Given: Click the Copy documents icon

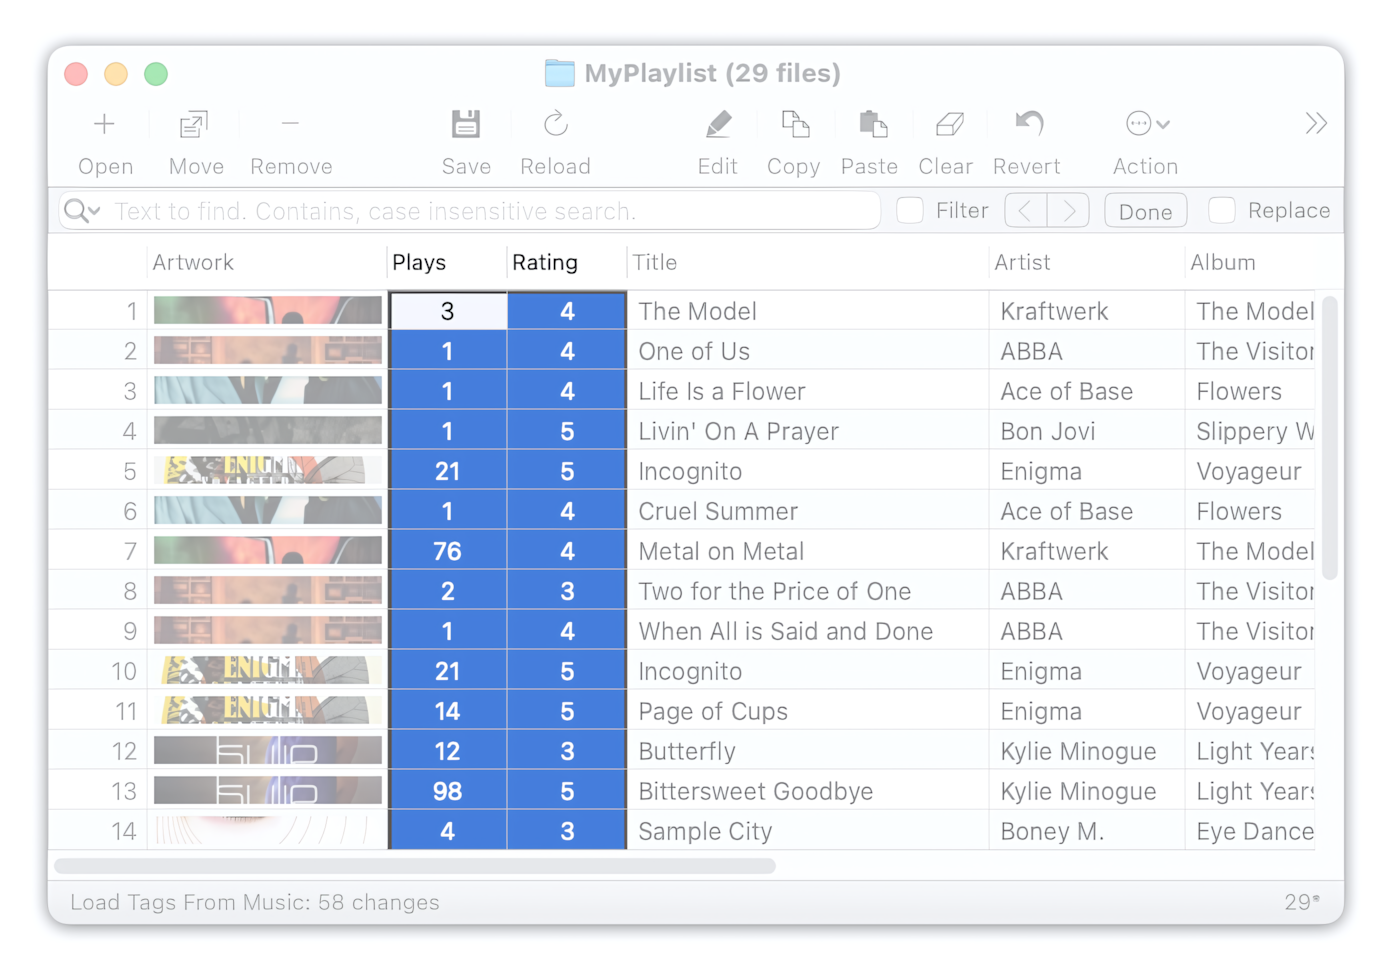Looking at the screenshot, I should pyautogui.click(x=795, y=124).
